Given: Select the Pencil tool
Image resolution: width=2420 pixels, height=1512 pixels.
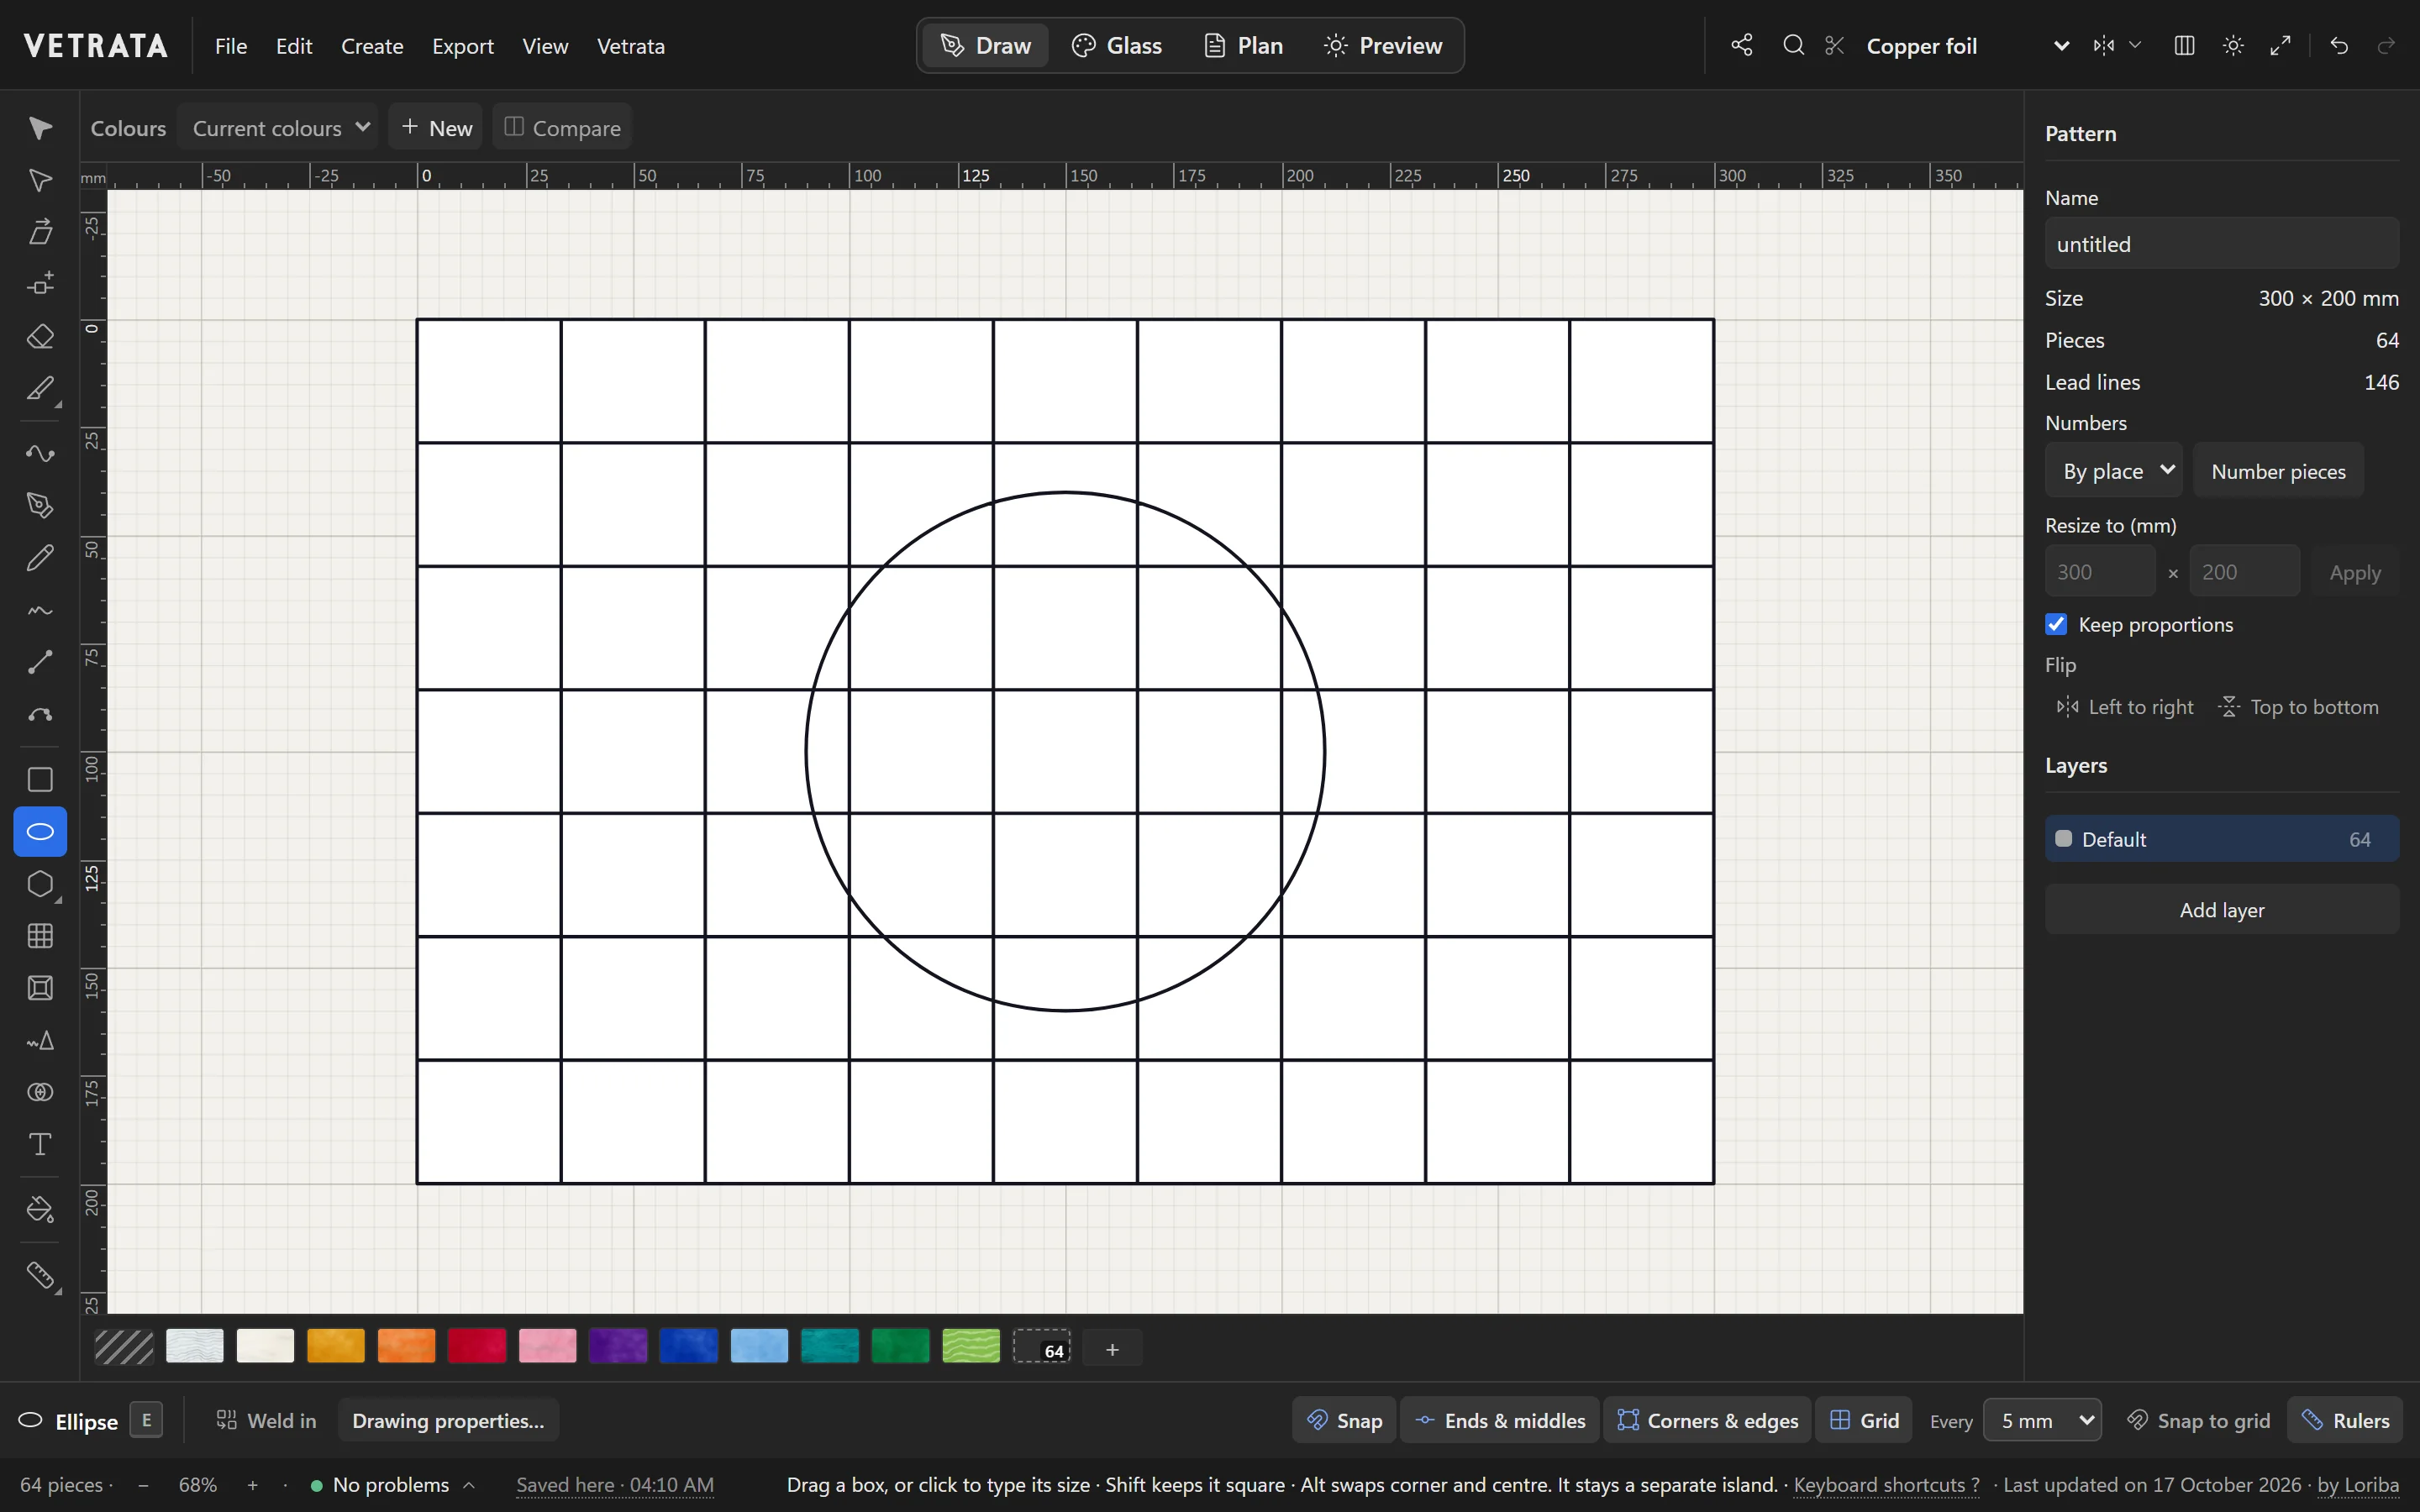Looking at the screenshot, I should [40, 557].
